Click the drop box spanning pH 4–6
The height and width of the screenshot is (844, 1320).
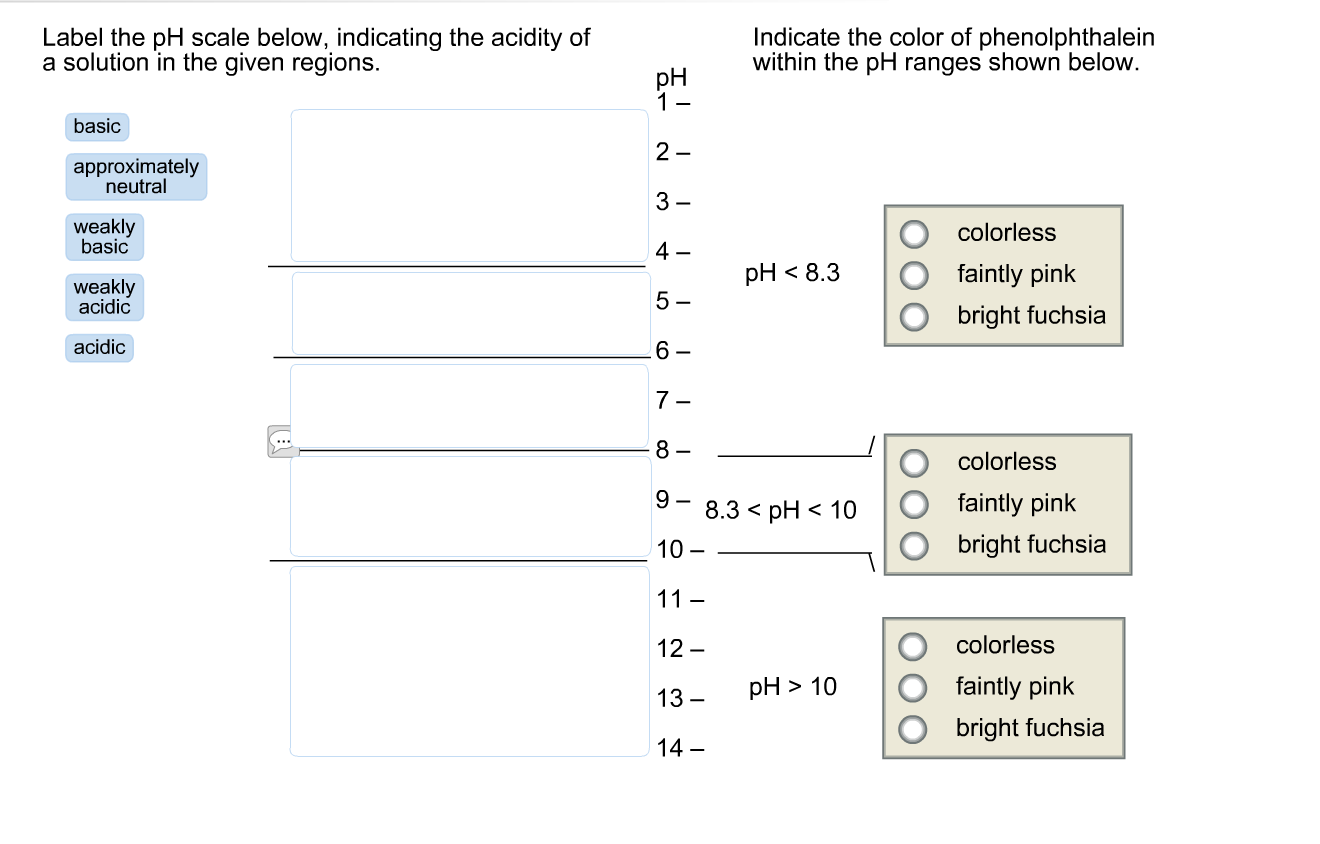(471, 313)
